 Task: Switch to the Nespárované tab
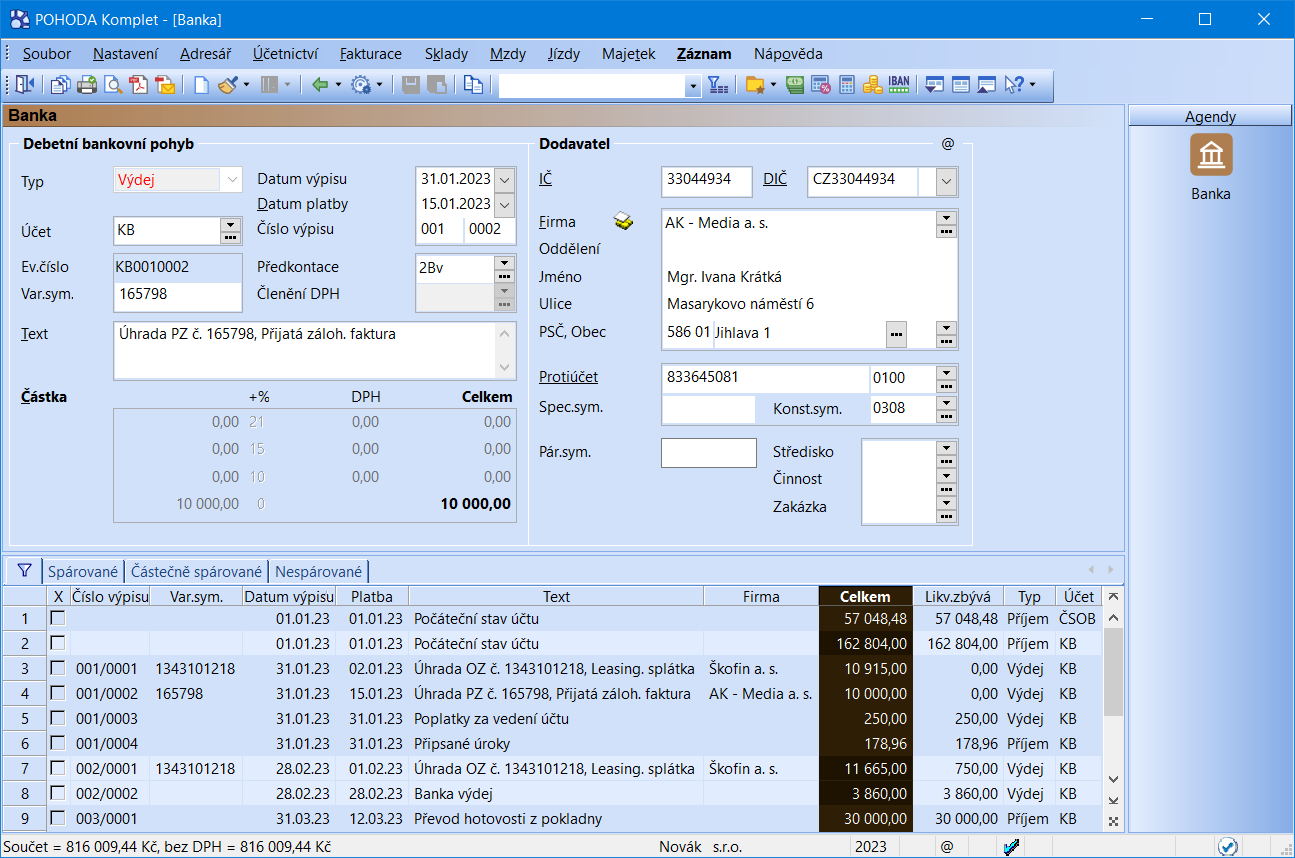[x=318, y=571]
